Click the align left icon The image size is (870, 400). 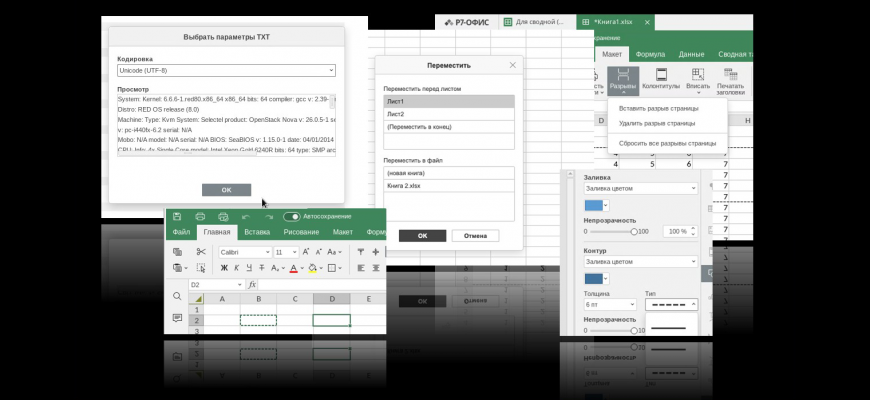[x=361, y=268]
